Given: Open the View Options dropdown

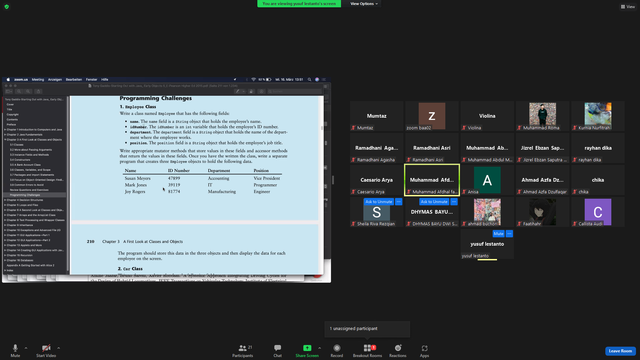Looking at the screenshot, I should tap(363, 4).
